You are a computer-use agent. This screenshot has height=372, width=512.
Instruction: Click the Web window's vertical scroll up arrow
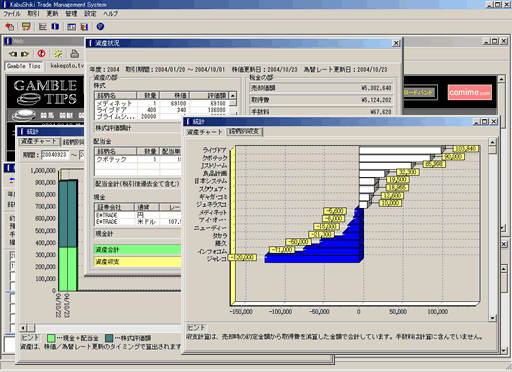pos(502,79)
